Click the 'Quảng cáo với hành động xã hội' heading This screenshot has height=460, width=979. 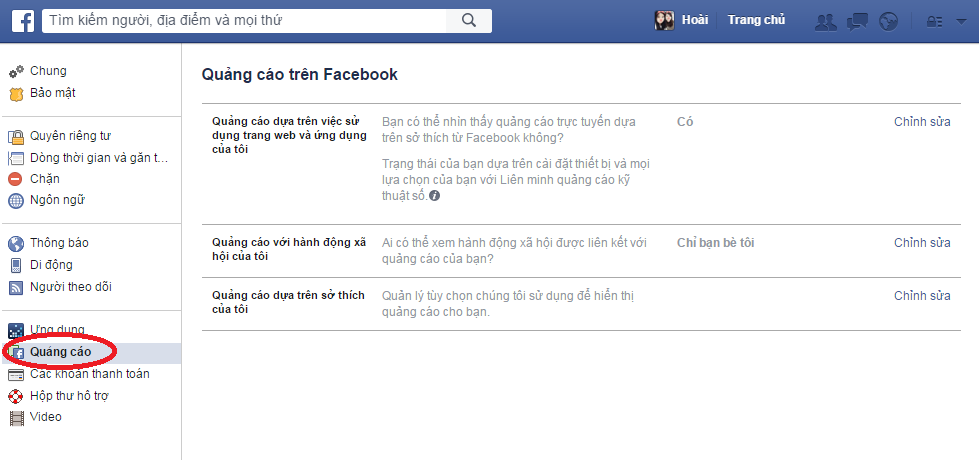click(x=289, y=249)
